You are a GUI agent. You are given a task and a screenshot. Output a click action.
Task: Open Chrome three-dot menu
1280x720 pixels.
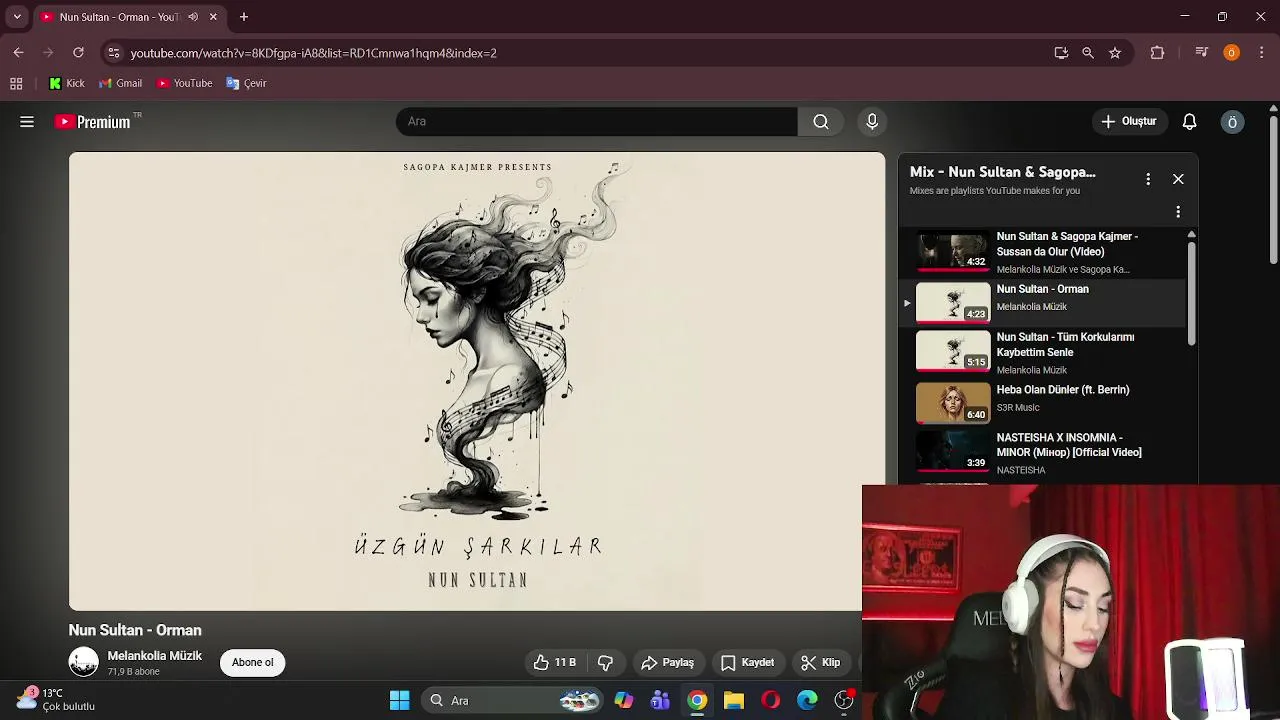click(x=1262, y=53)
